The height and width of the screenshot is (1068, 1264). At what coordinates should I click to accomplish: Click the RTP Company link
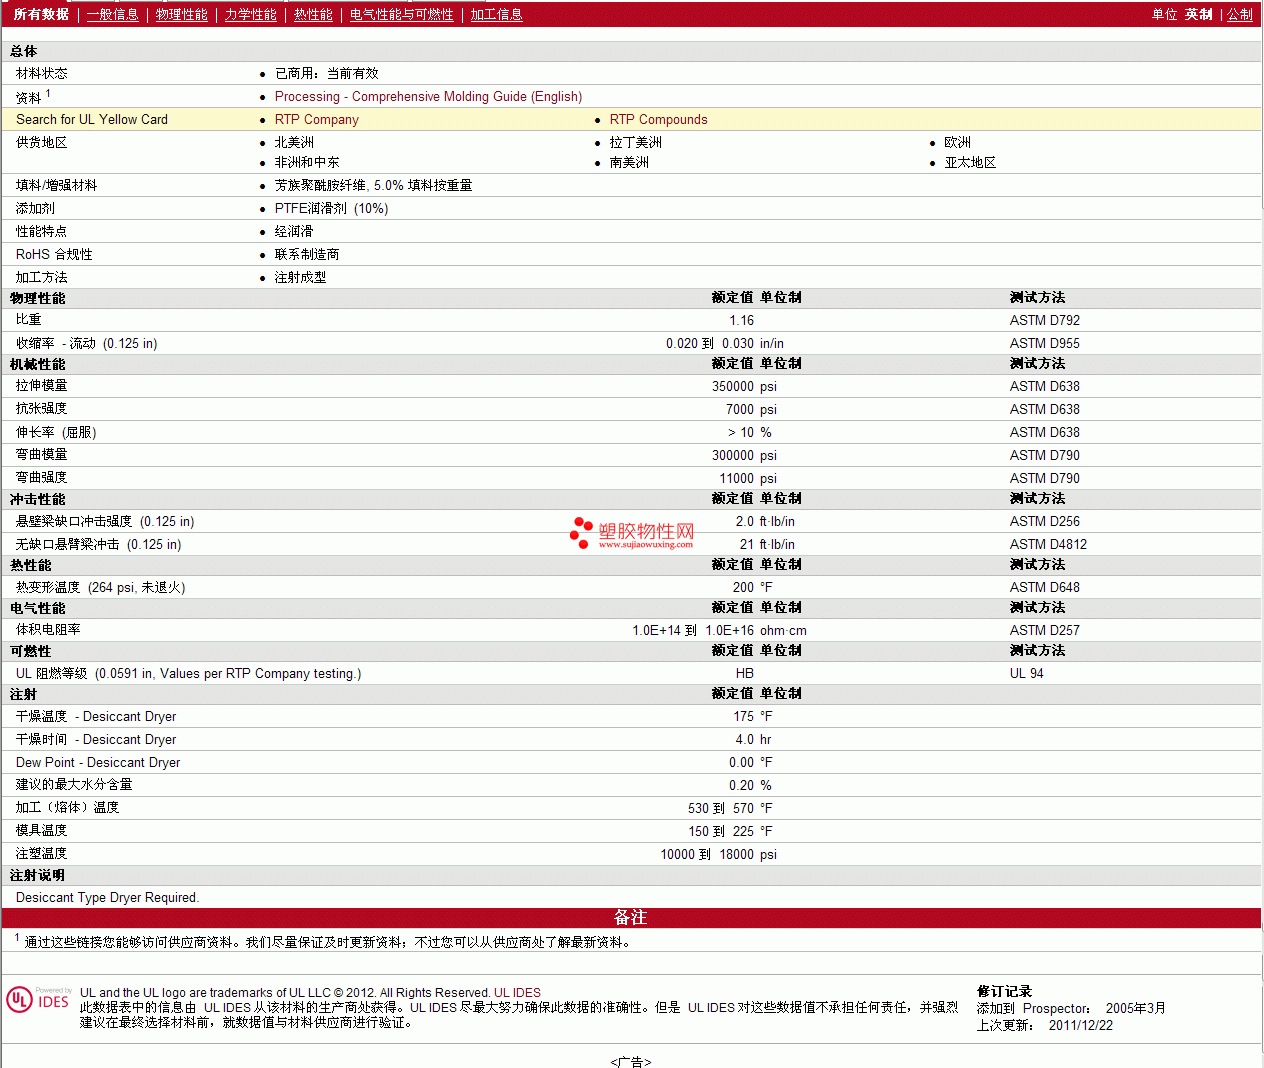tap(316, 119)
